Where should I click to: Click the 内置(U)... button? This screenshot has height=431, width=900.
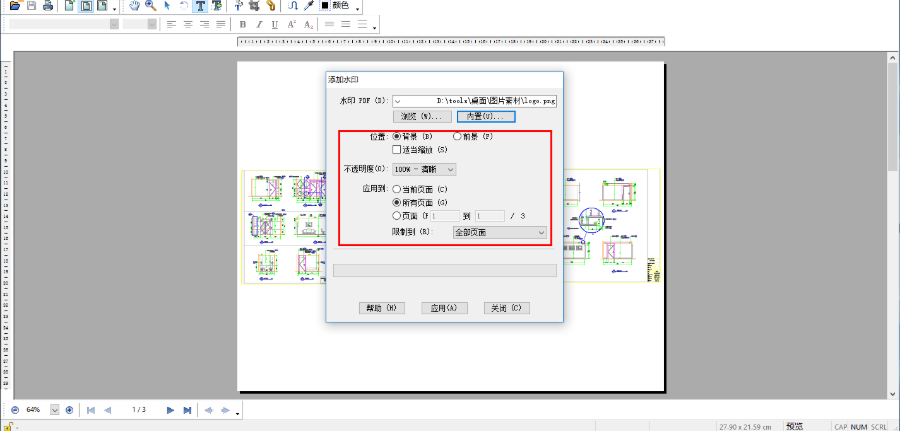pos(486,117)
